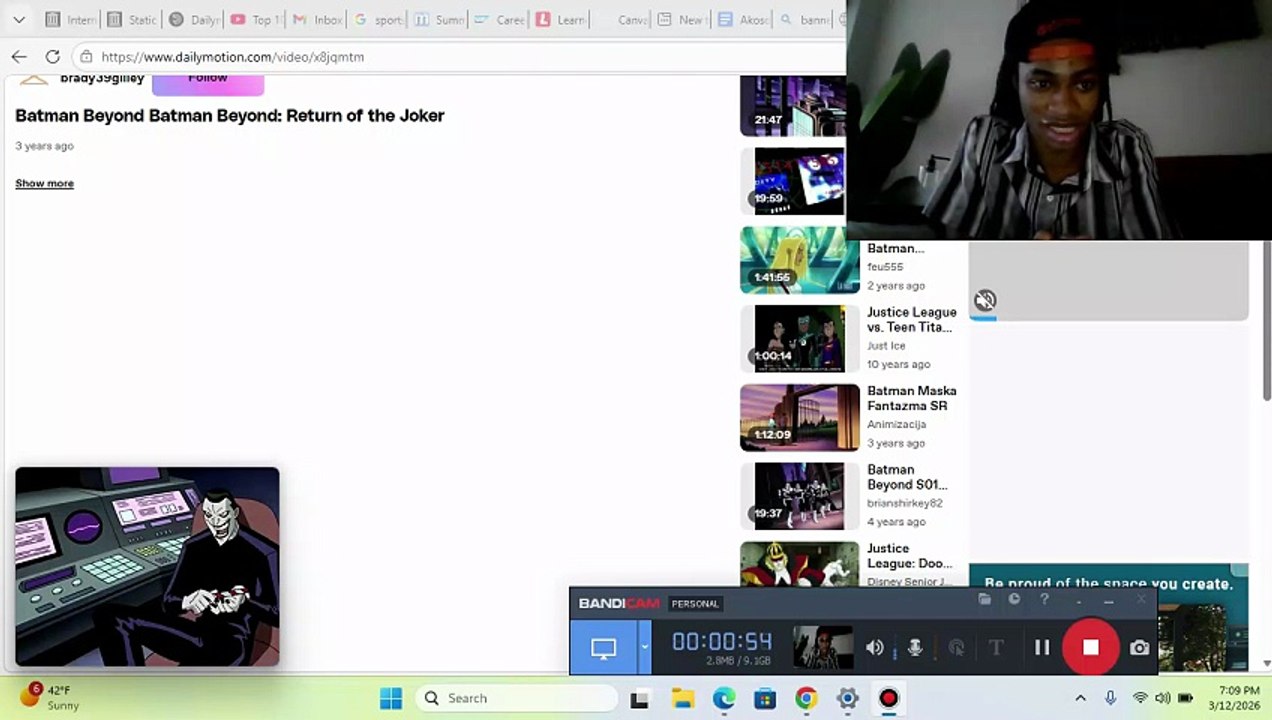Unmute the advertisement video

pos(985,300)
